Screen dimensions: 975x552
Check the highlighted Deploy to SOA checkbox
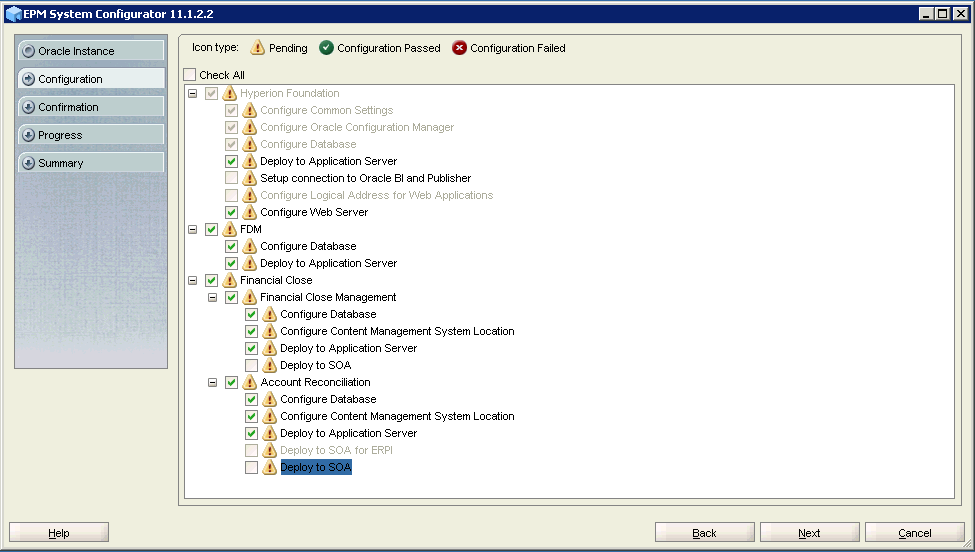click(251, 467)
